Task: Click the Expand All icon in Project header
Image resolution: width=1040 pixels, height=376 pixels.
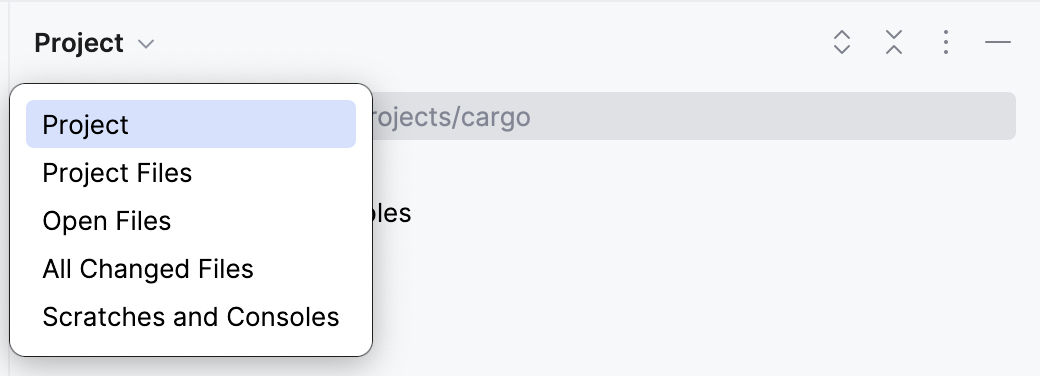Action: [842, 42]
